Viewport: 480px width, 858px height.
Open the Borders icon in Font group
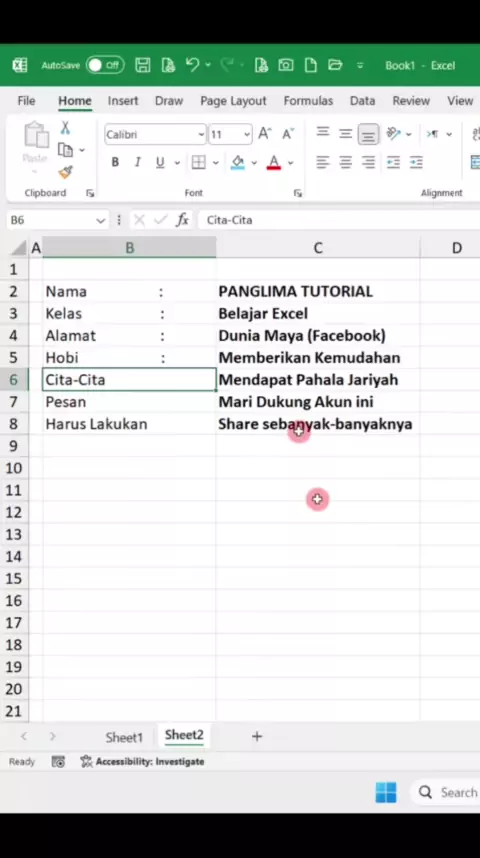199,162
